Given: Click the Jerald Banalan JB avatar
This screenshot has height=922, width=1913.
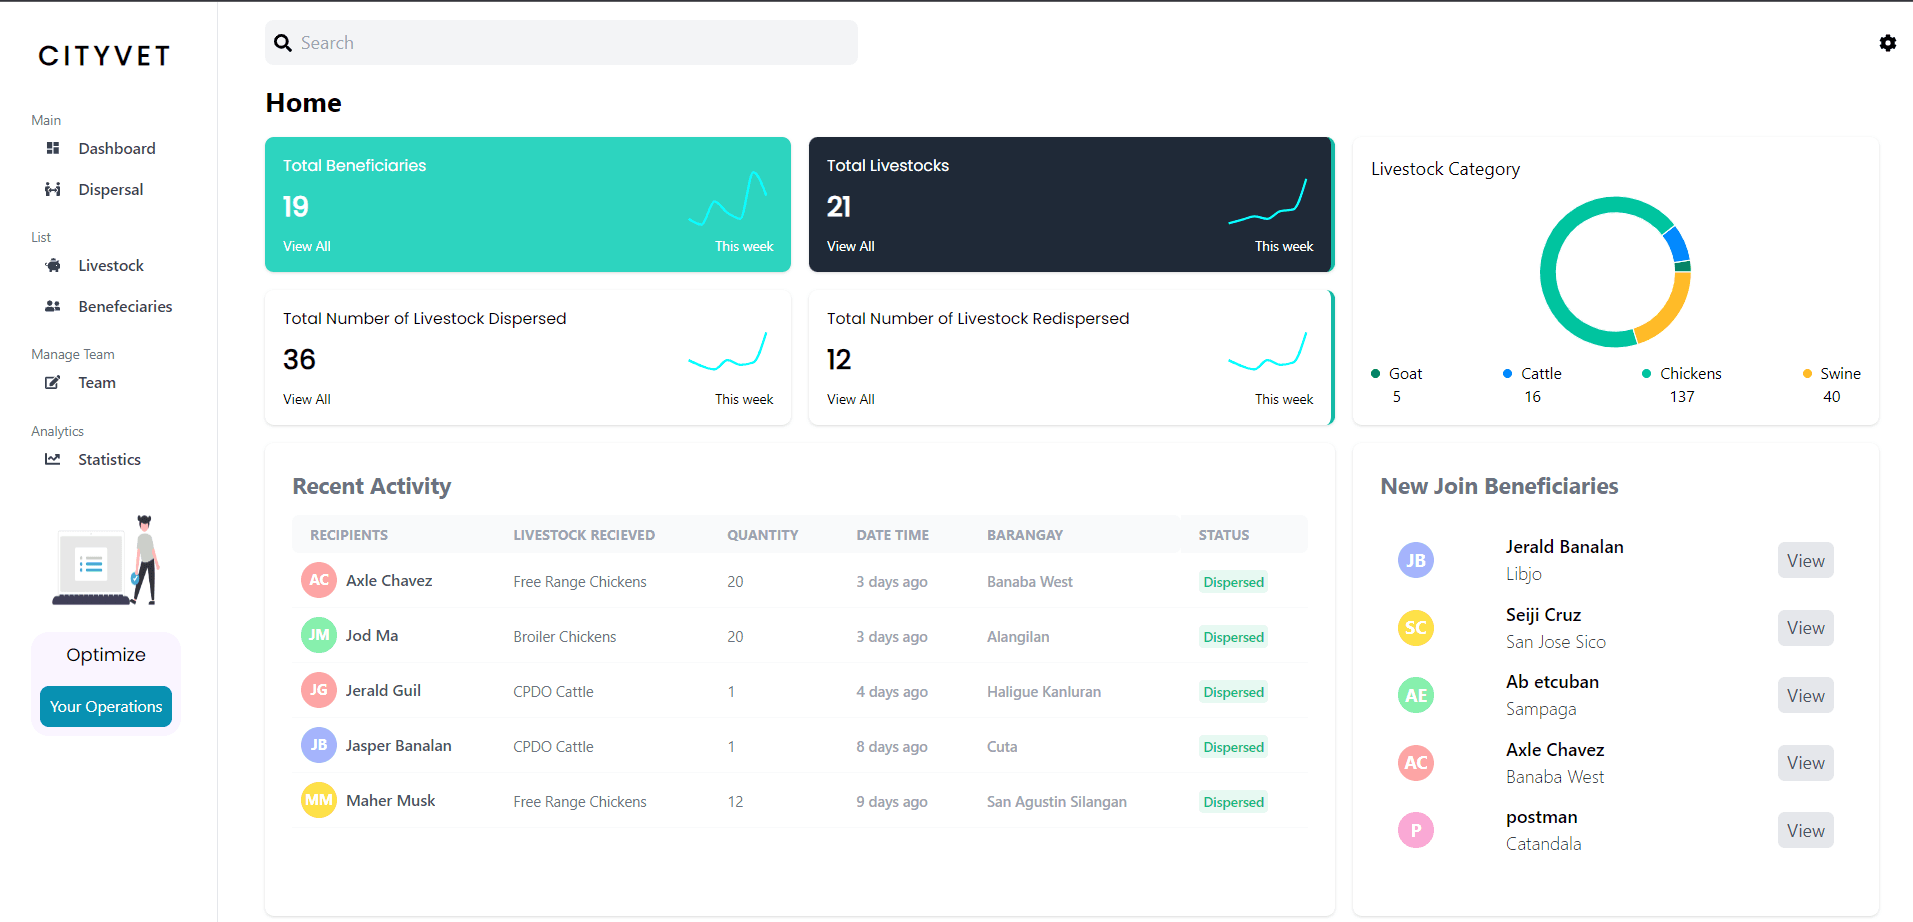Looking at the screenshot, I should (1415, 560).
